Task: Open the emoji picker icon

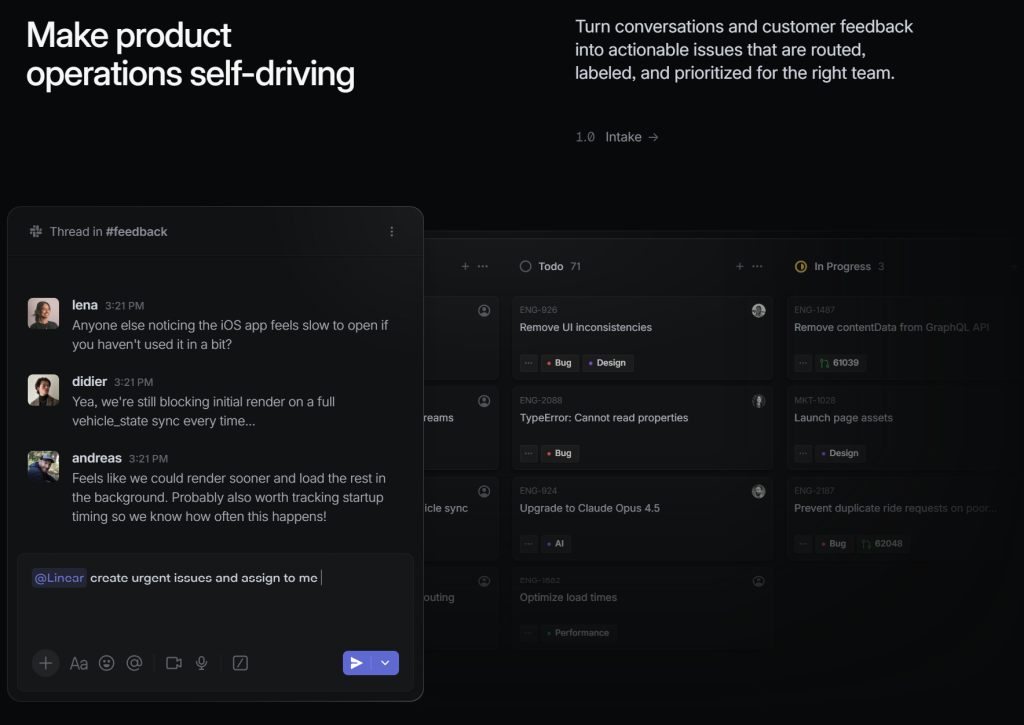Action: (x=106, y=664)
